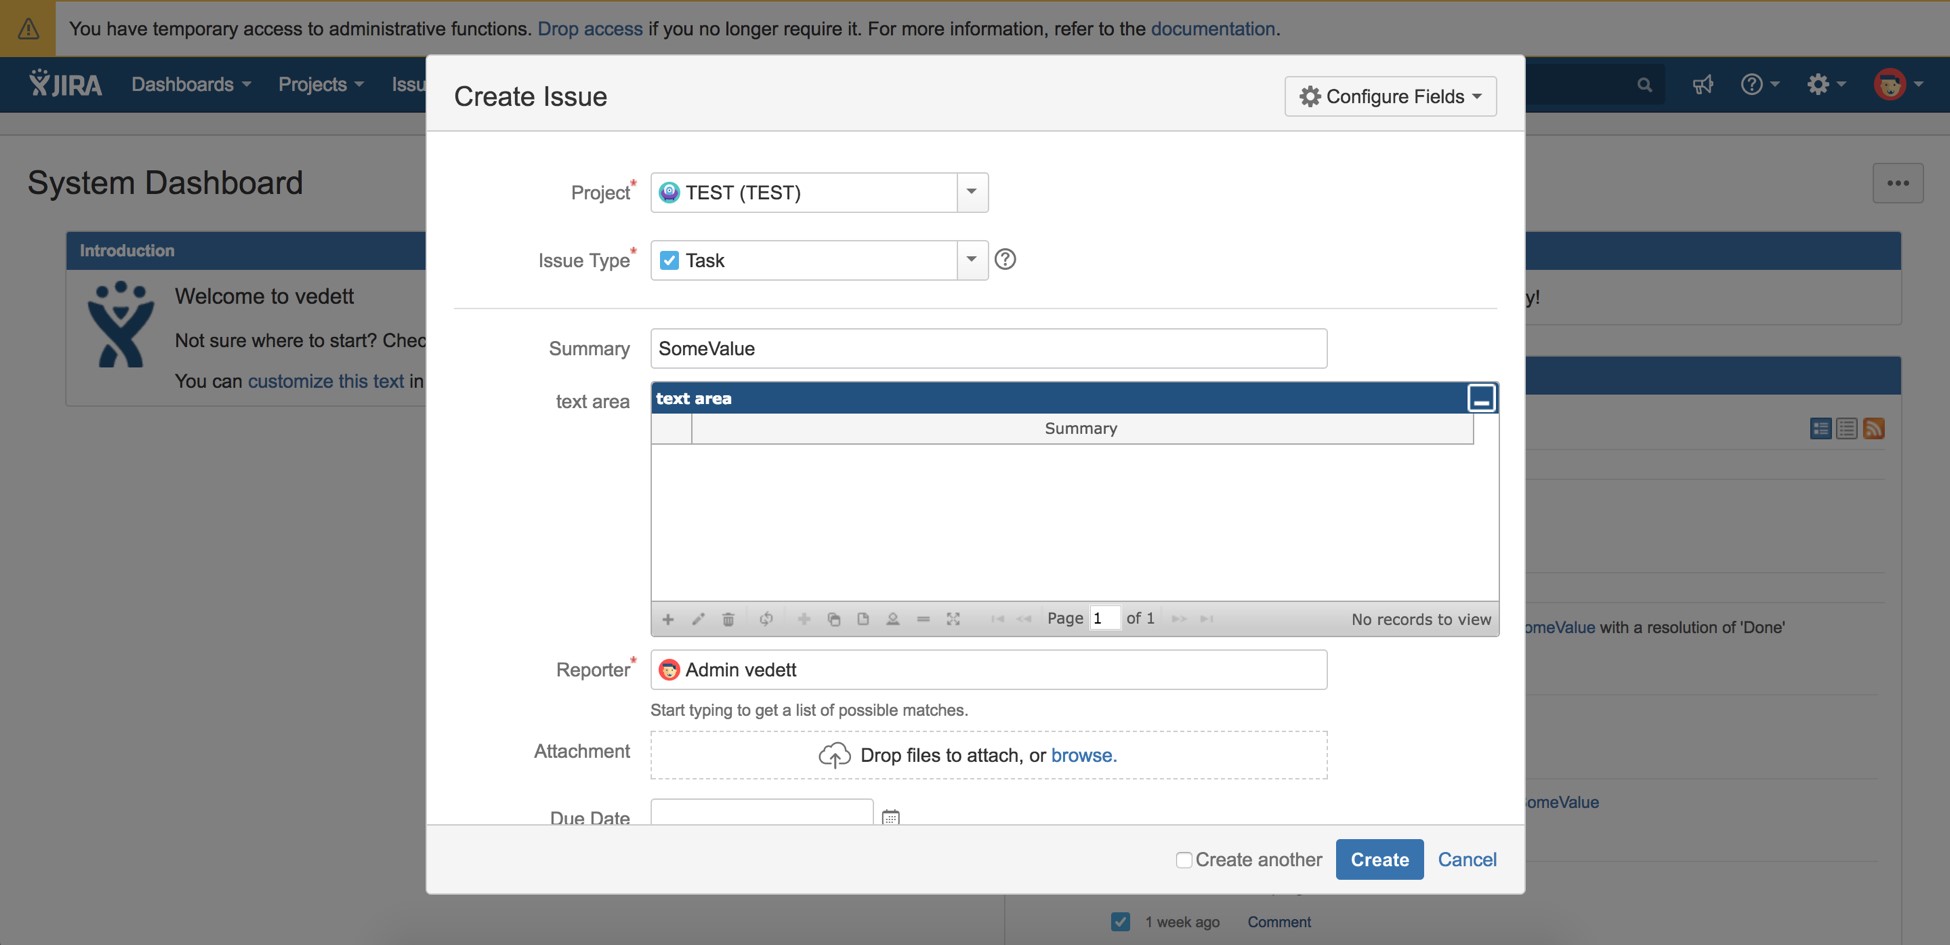Expand the Project dropdown arrow

coord(971,192)
